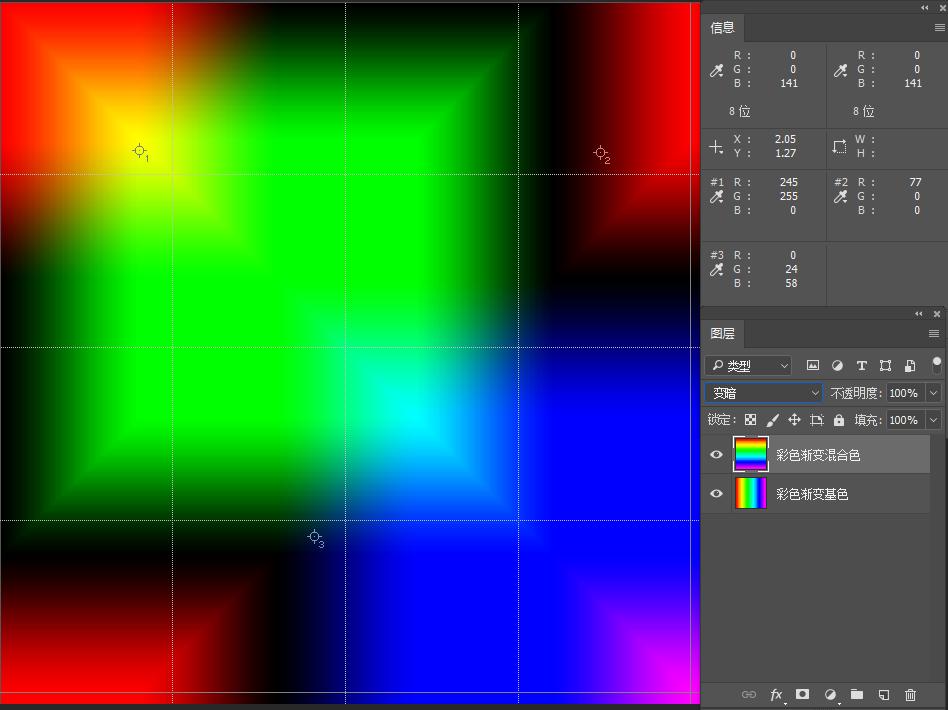The height and width of the screenshot is (710, 948).
Task: Hide the 彩色渐变基色 layer
Action: (x=716, y=494)
